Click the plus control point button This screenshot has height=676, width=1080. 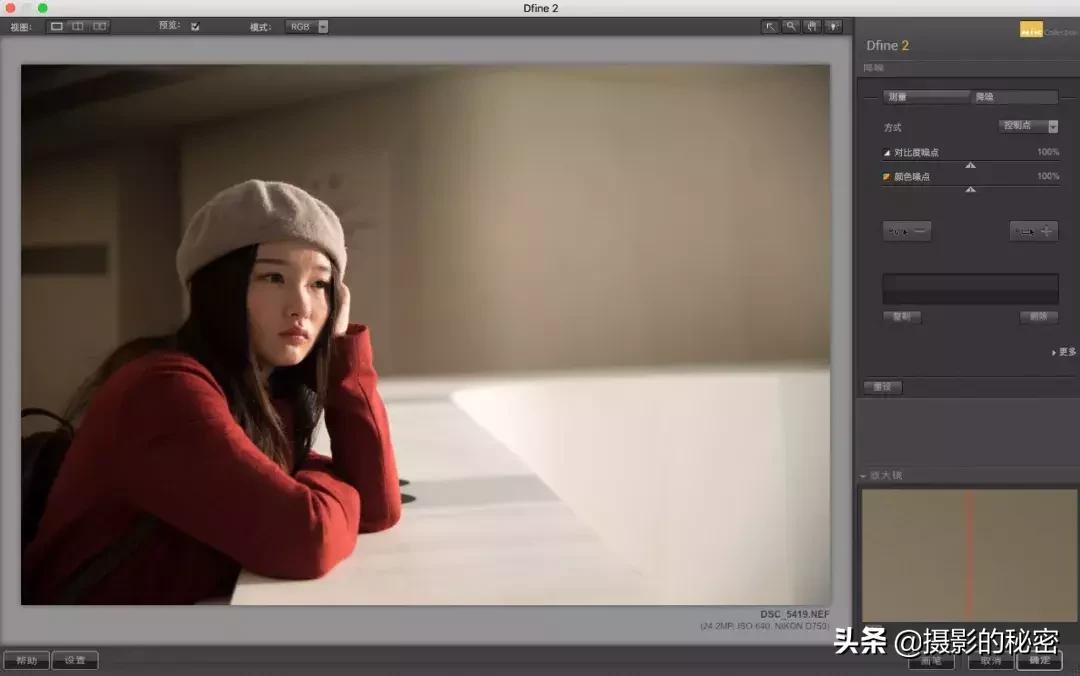point(1034,232)
